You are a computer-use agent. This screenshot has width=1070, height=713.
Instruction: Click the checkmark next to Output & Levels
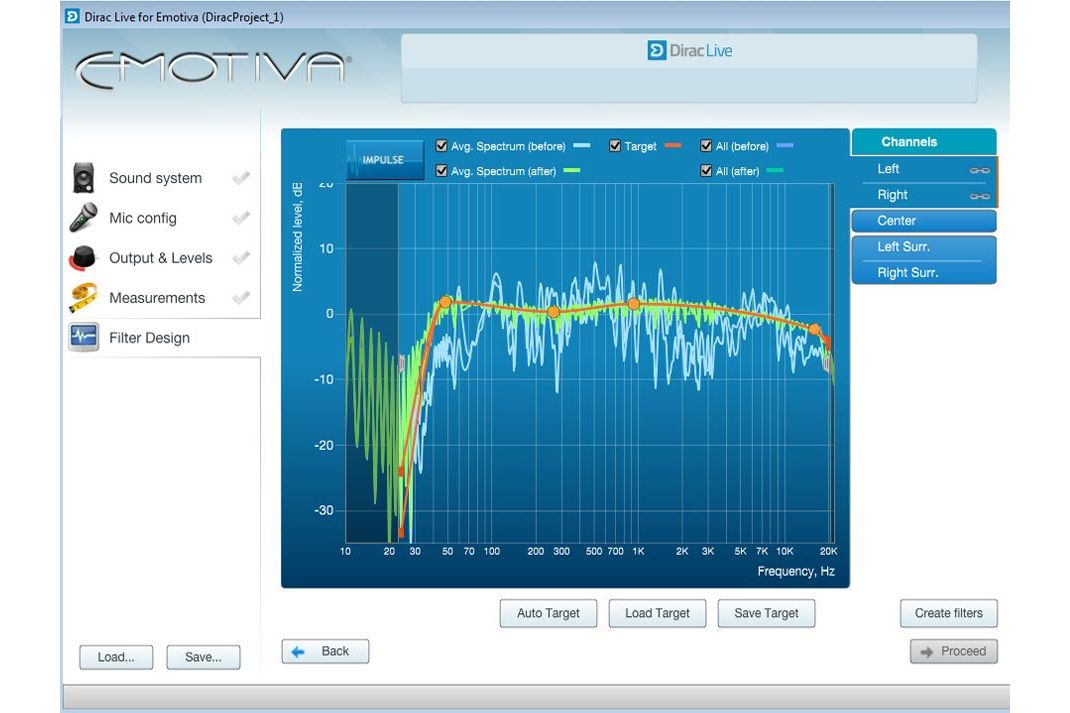[x=241, y=258]
